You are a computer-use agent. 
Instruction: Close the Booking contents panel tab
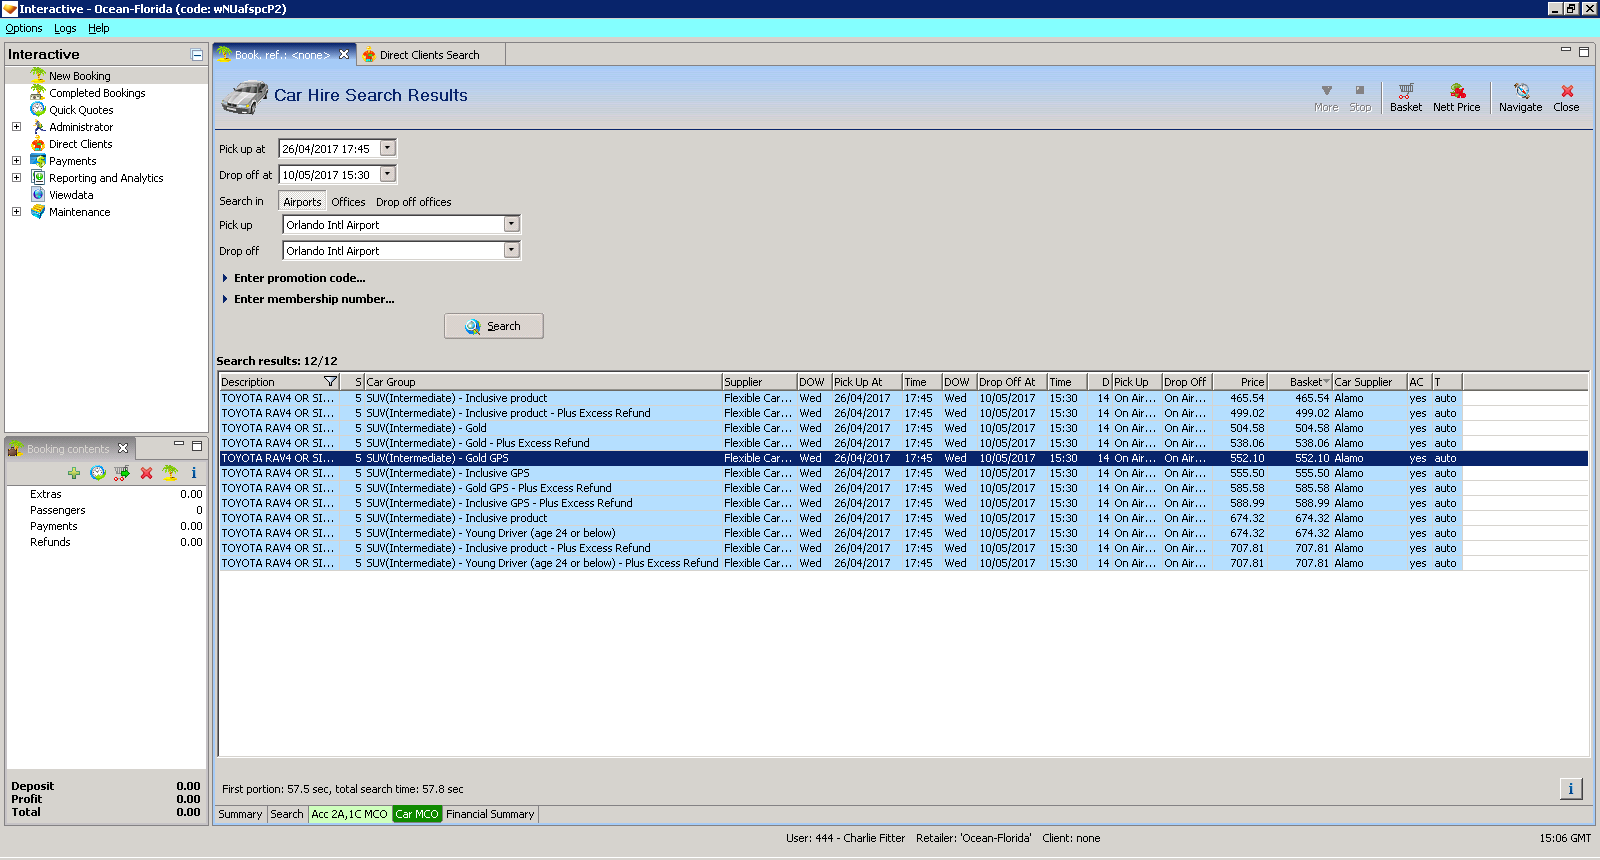[123, 448]
